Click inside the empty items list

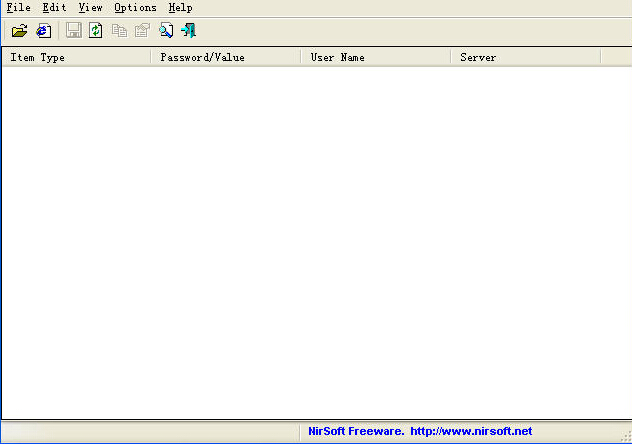coord(315,240)
